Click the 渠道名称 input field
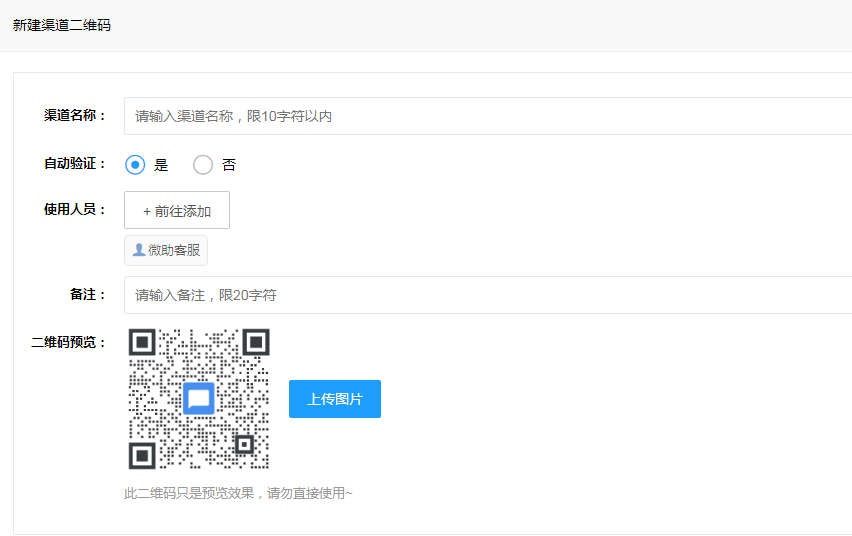This screenshot has height=536, width=852. pos(488,116)
